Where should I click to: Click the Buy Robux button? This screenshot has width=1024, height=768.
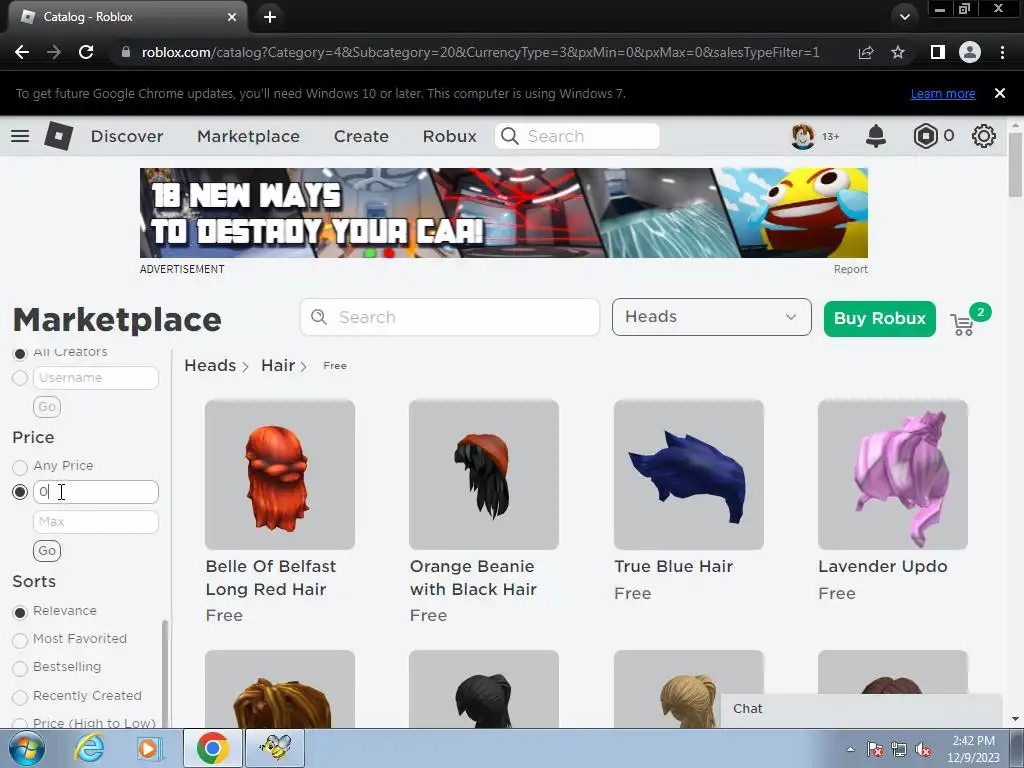coord(880,319)
